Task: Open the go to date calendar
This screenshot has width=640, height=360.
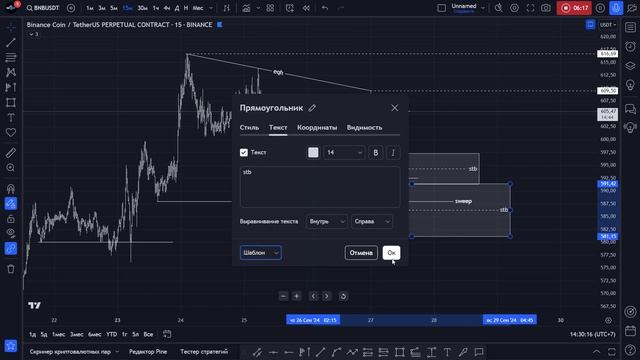Action: click(x=167, y=334)
